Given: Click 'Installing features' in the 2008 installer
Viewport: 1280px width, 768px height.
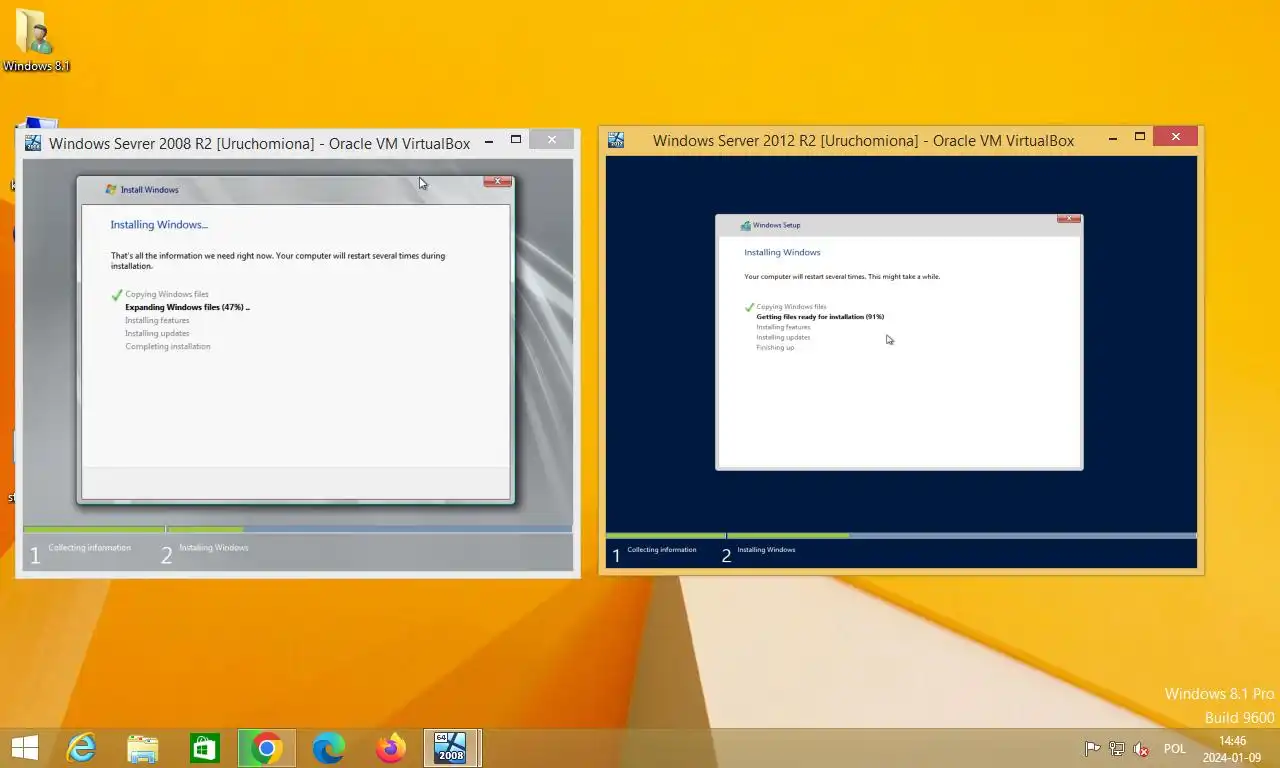Looking at the screenshot, I should pos(157,320).
